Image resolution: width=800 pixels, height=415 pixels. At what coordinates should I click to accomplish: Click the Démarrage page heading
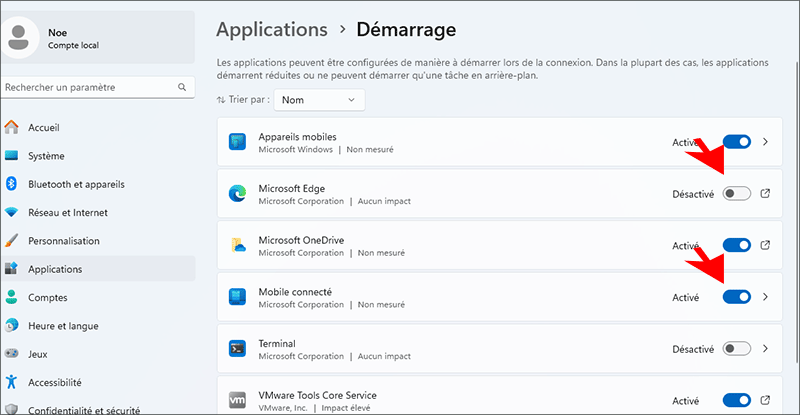406,30
